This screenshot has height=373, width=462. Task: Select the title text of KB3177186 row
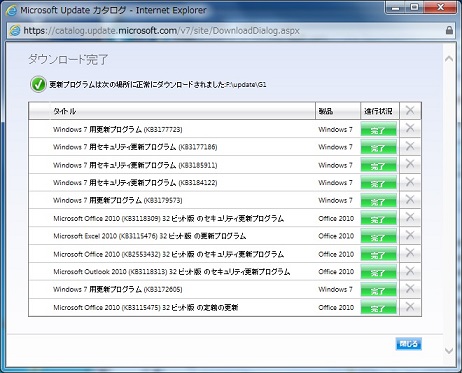(x=135, y=147)
